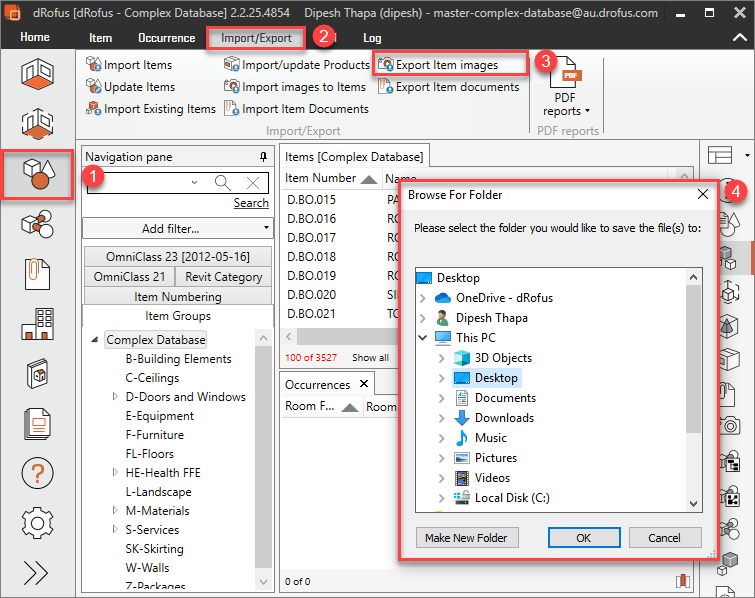The image size is (755, 598).
Task: Click the magnifier search icon
Action: click(x=222, y=183)
